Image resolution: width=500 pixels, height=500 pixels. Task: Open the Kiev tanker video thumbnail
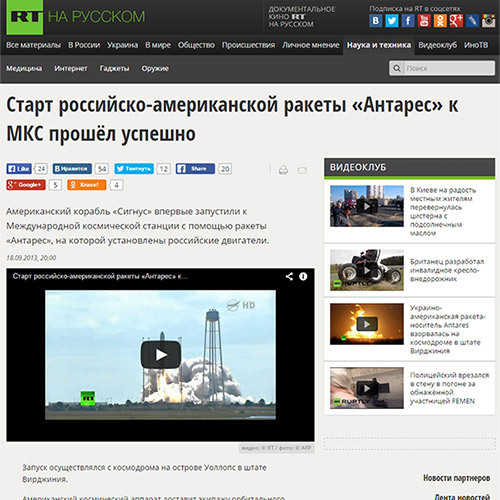pos(367,206)
